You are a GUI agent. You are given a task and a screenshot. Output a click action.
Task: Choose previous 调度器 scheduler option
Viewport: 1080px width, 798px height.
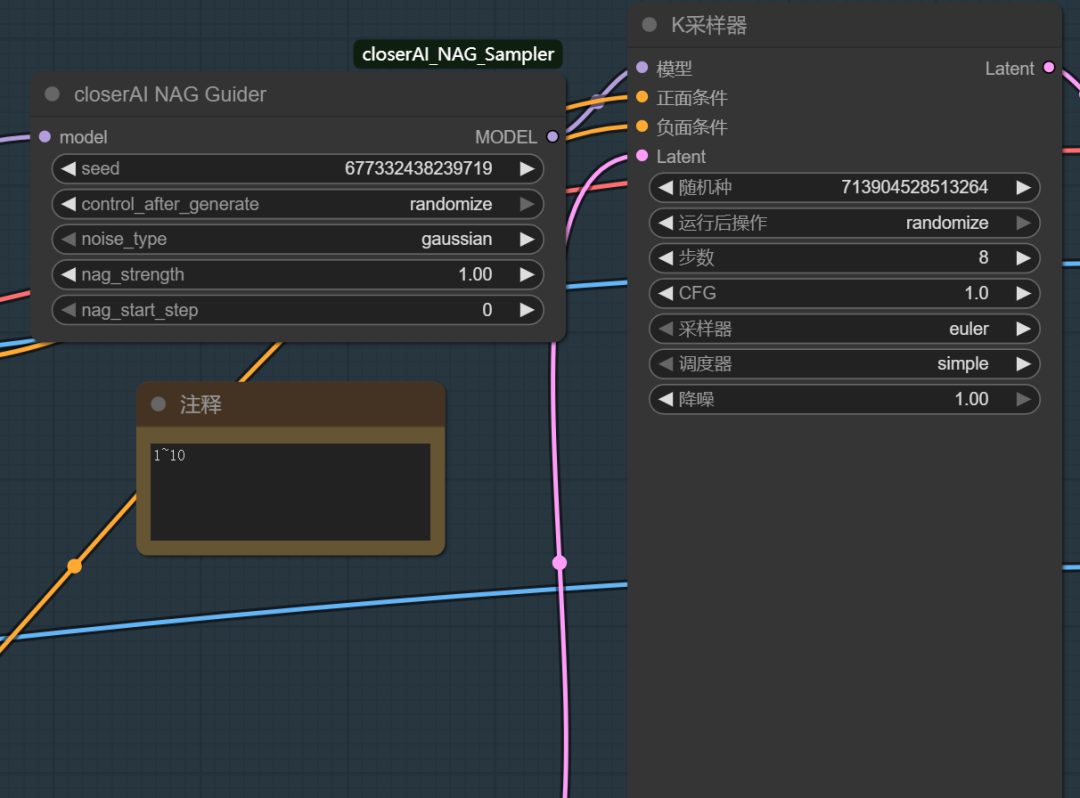665,364
